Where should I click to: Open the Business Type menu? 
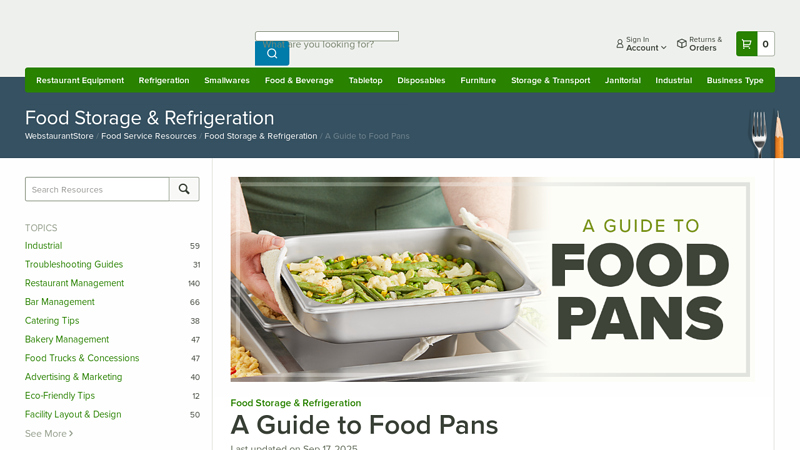pos(735,80)
